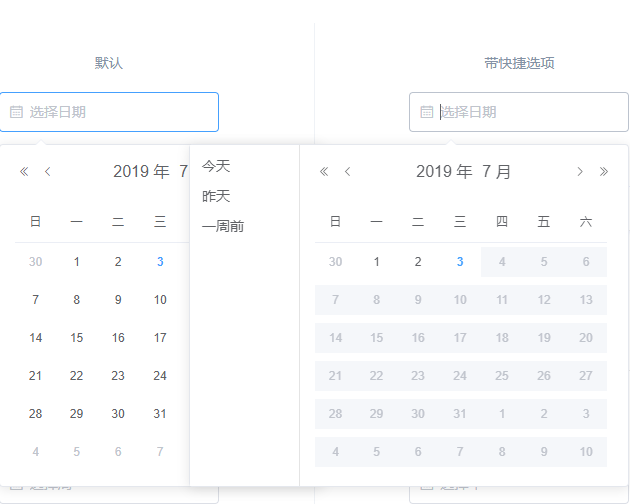Select July 10 in the 默认 calendar
The width and height of the screenshot is (630, 504).
click(x=160, y=300)
